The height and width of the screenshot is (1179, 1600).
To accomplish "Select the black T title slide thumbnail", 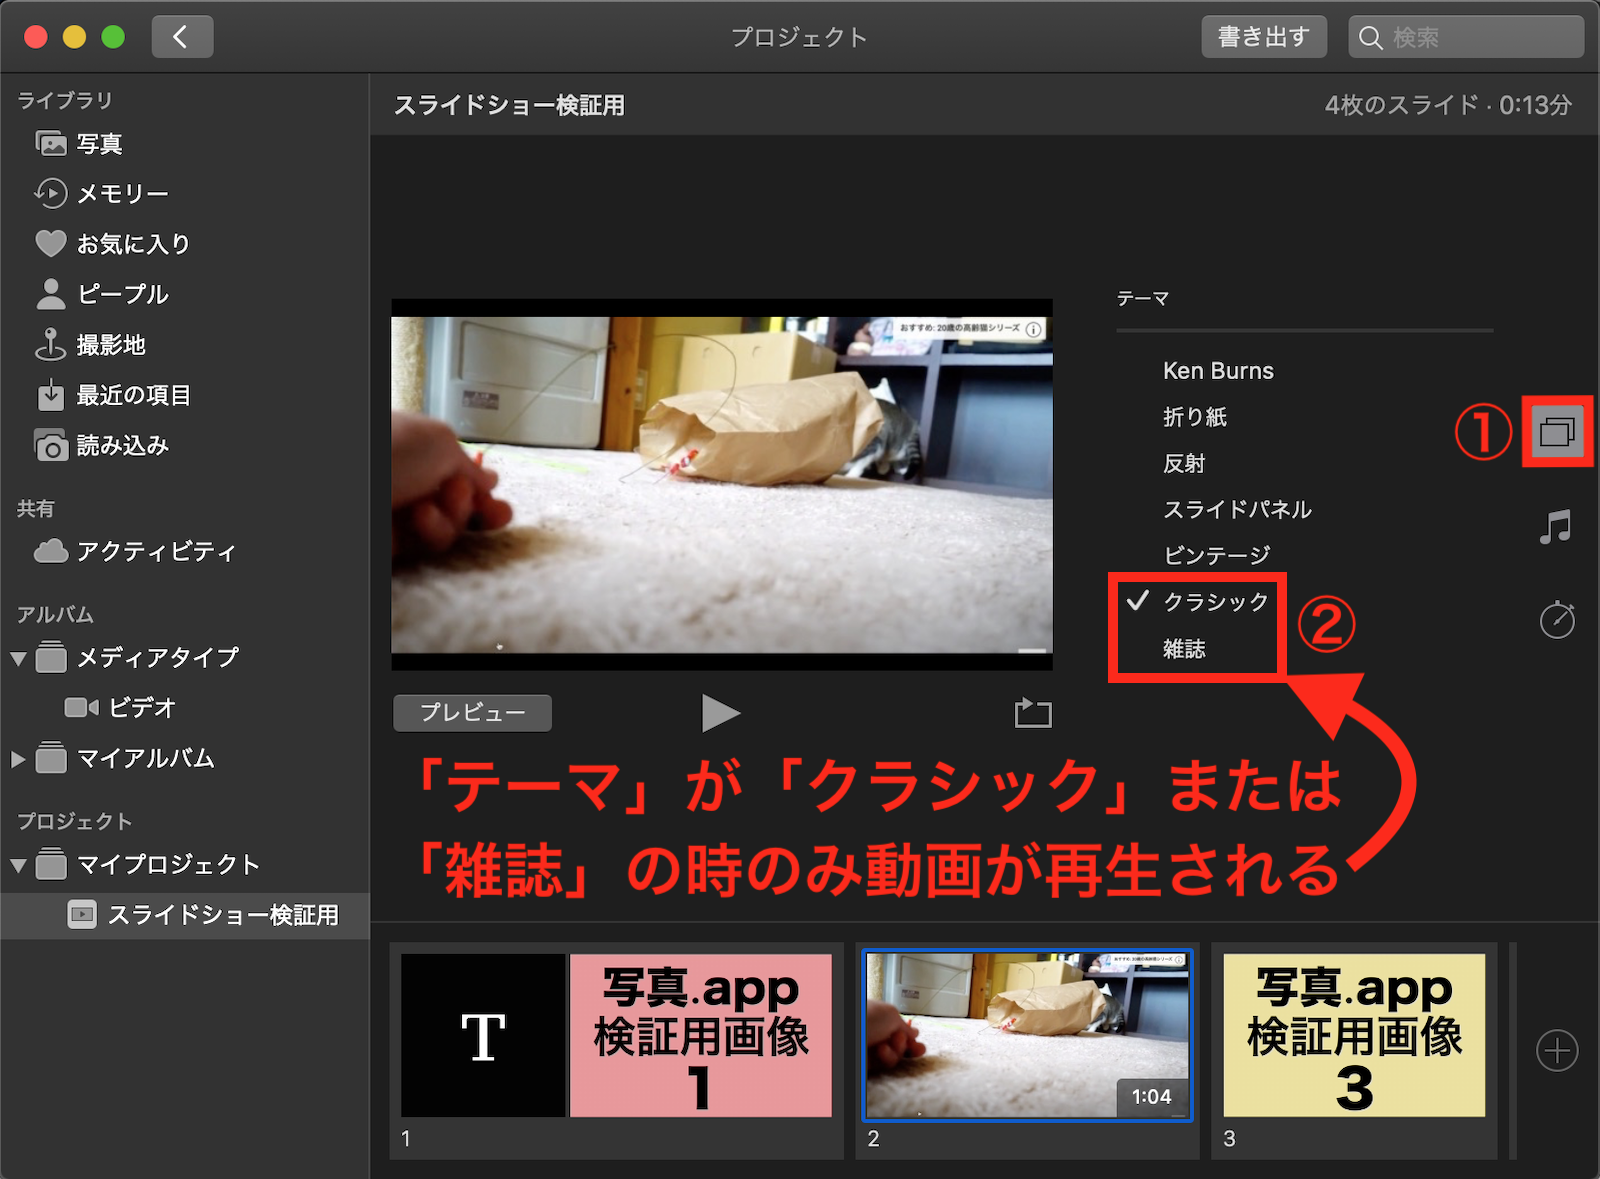I will [x=483, y=1035].
